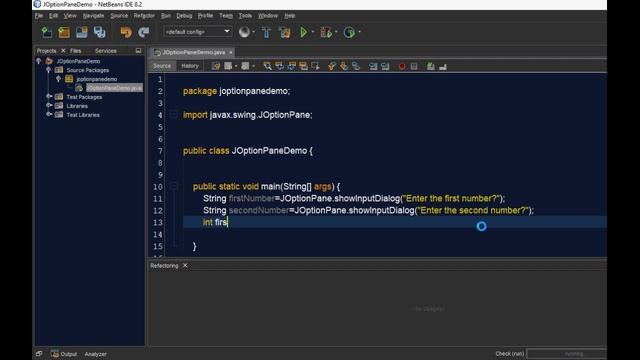
Task: Click Find Selection magnifier icon in editor toolbar
Action: 267,66
